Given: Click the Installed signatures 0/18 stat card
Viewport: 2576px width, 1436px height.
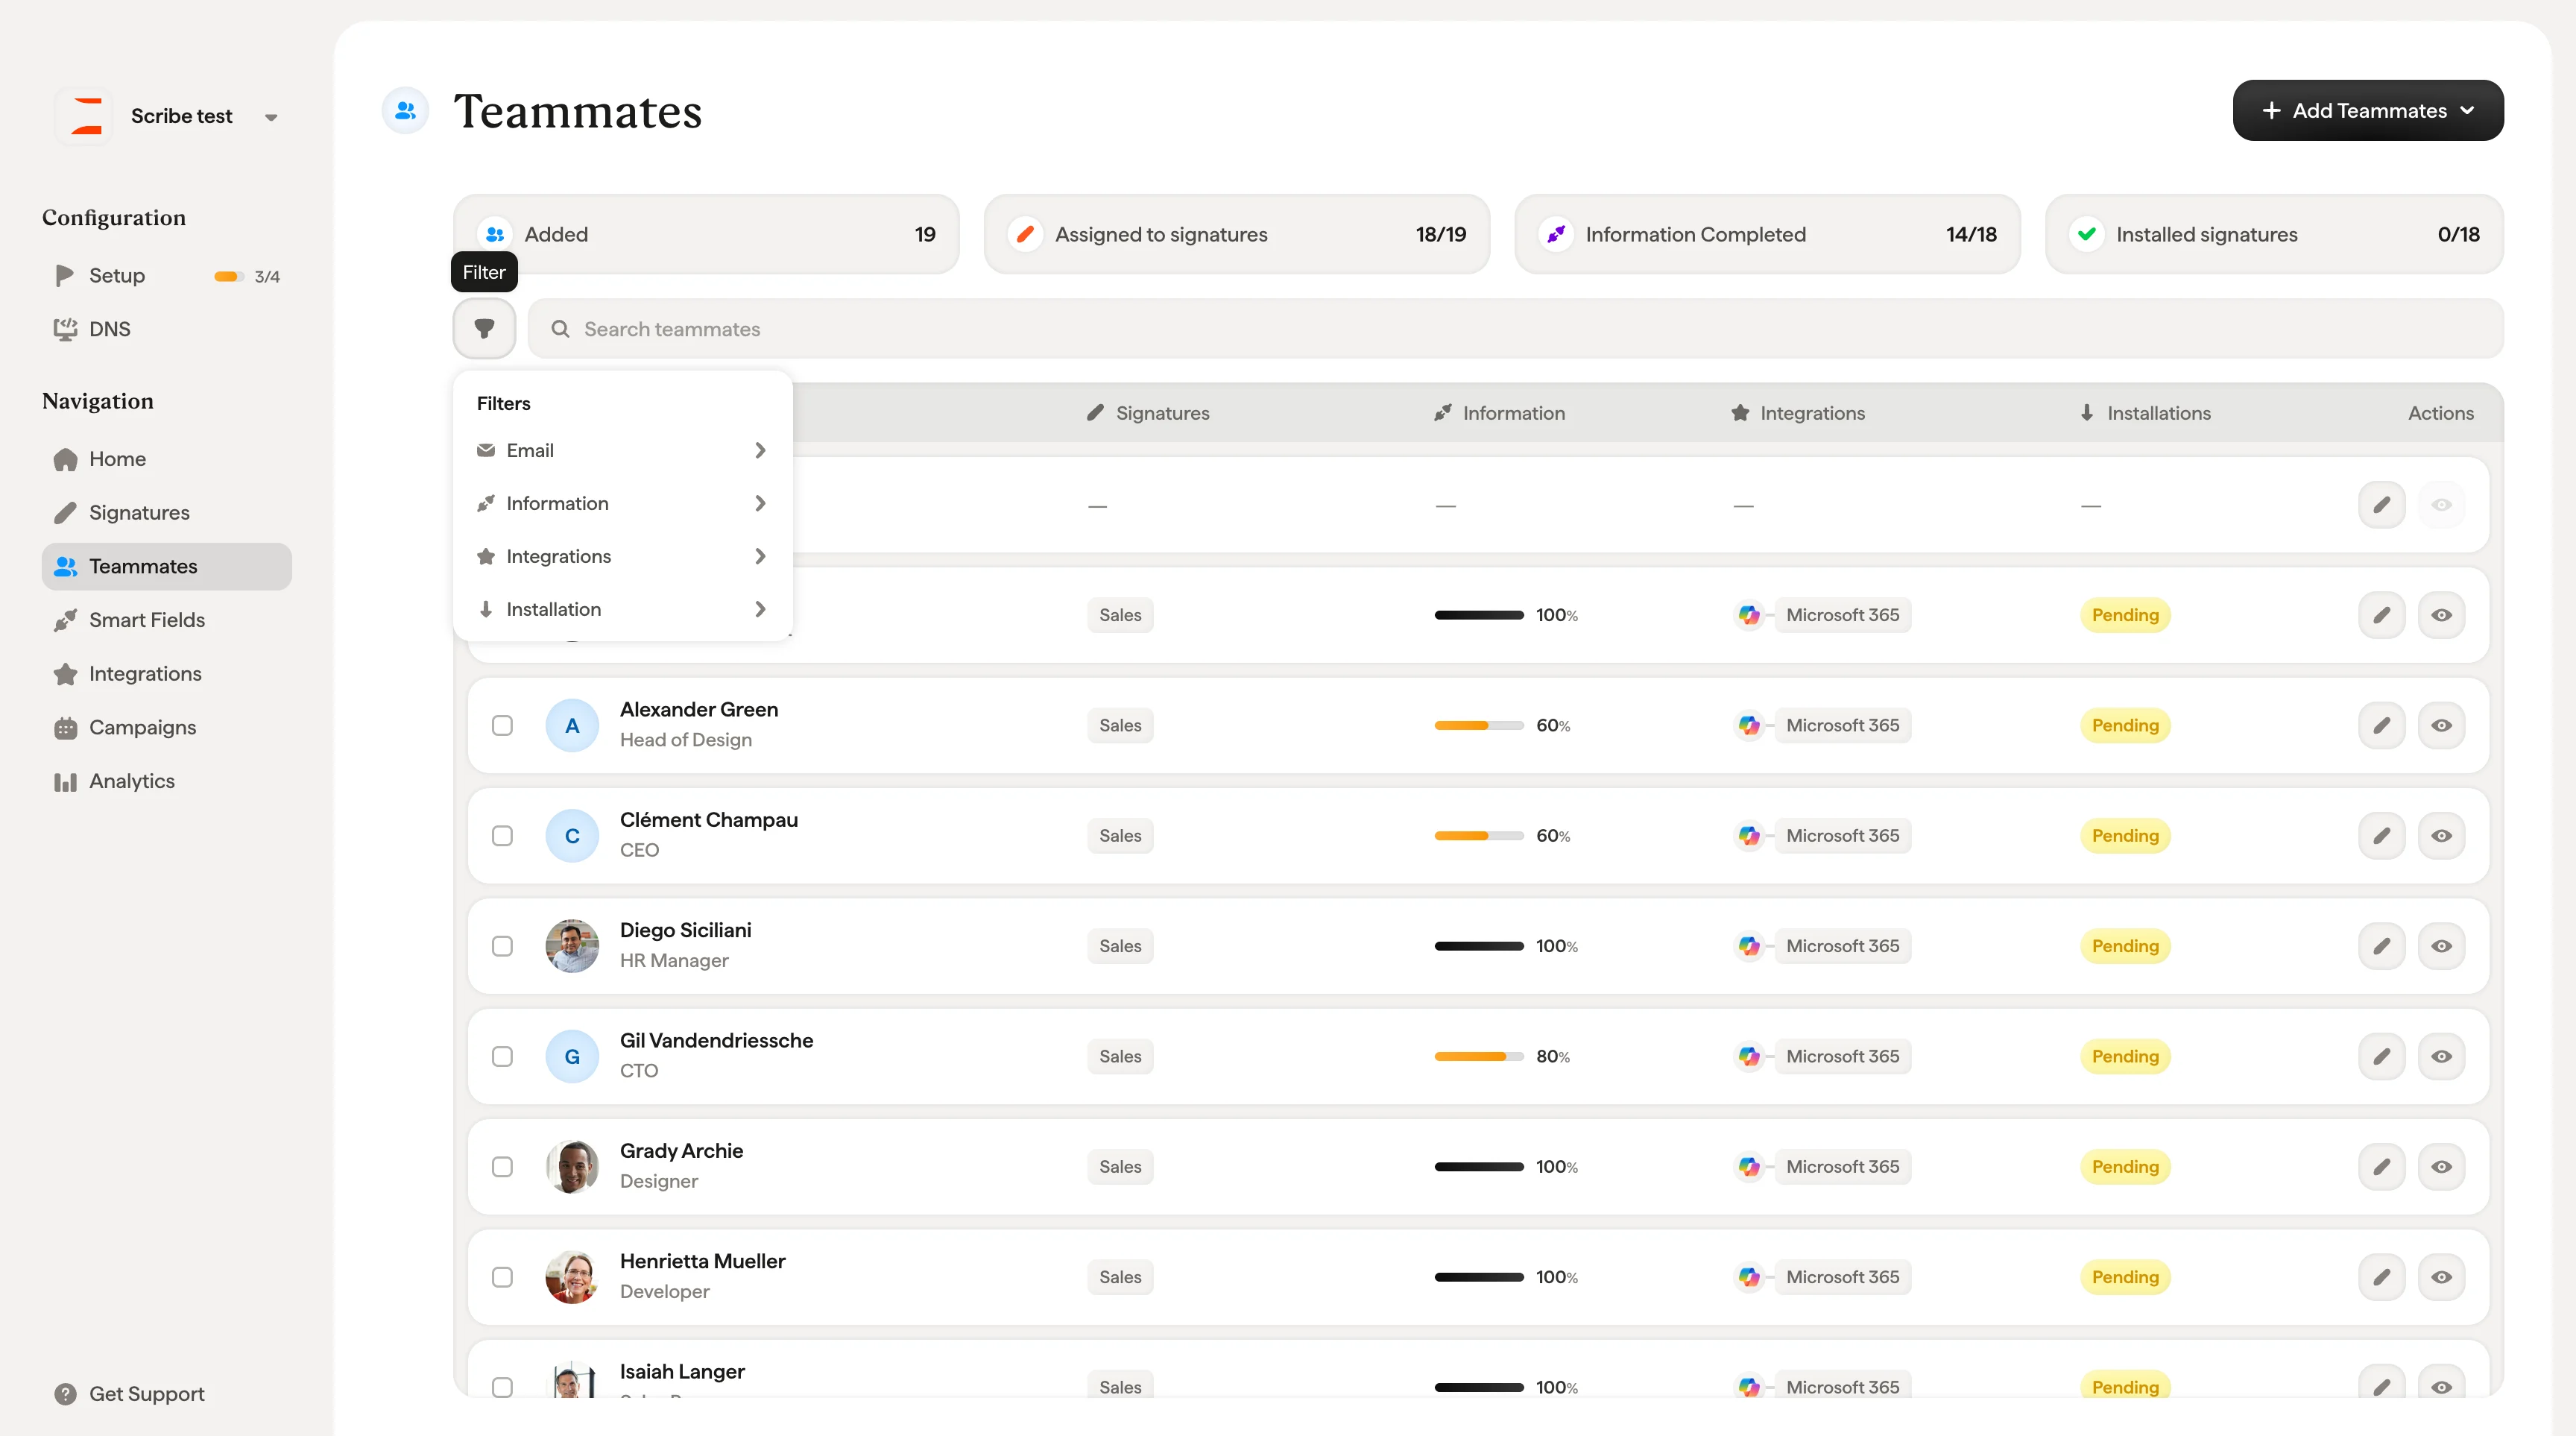Looking at the screenshot, I should click(2274, 234).
